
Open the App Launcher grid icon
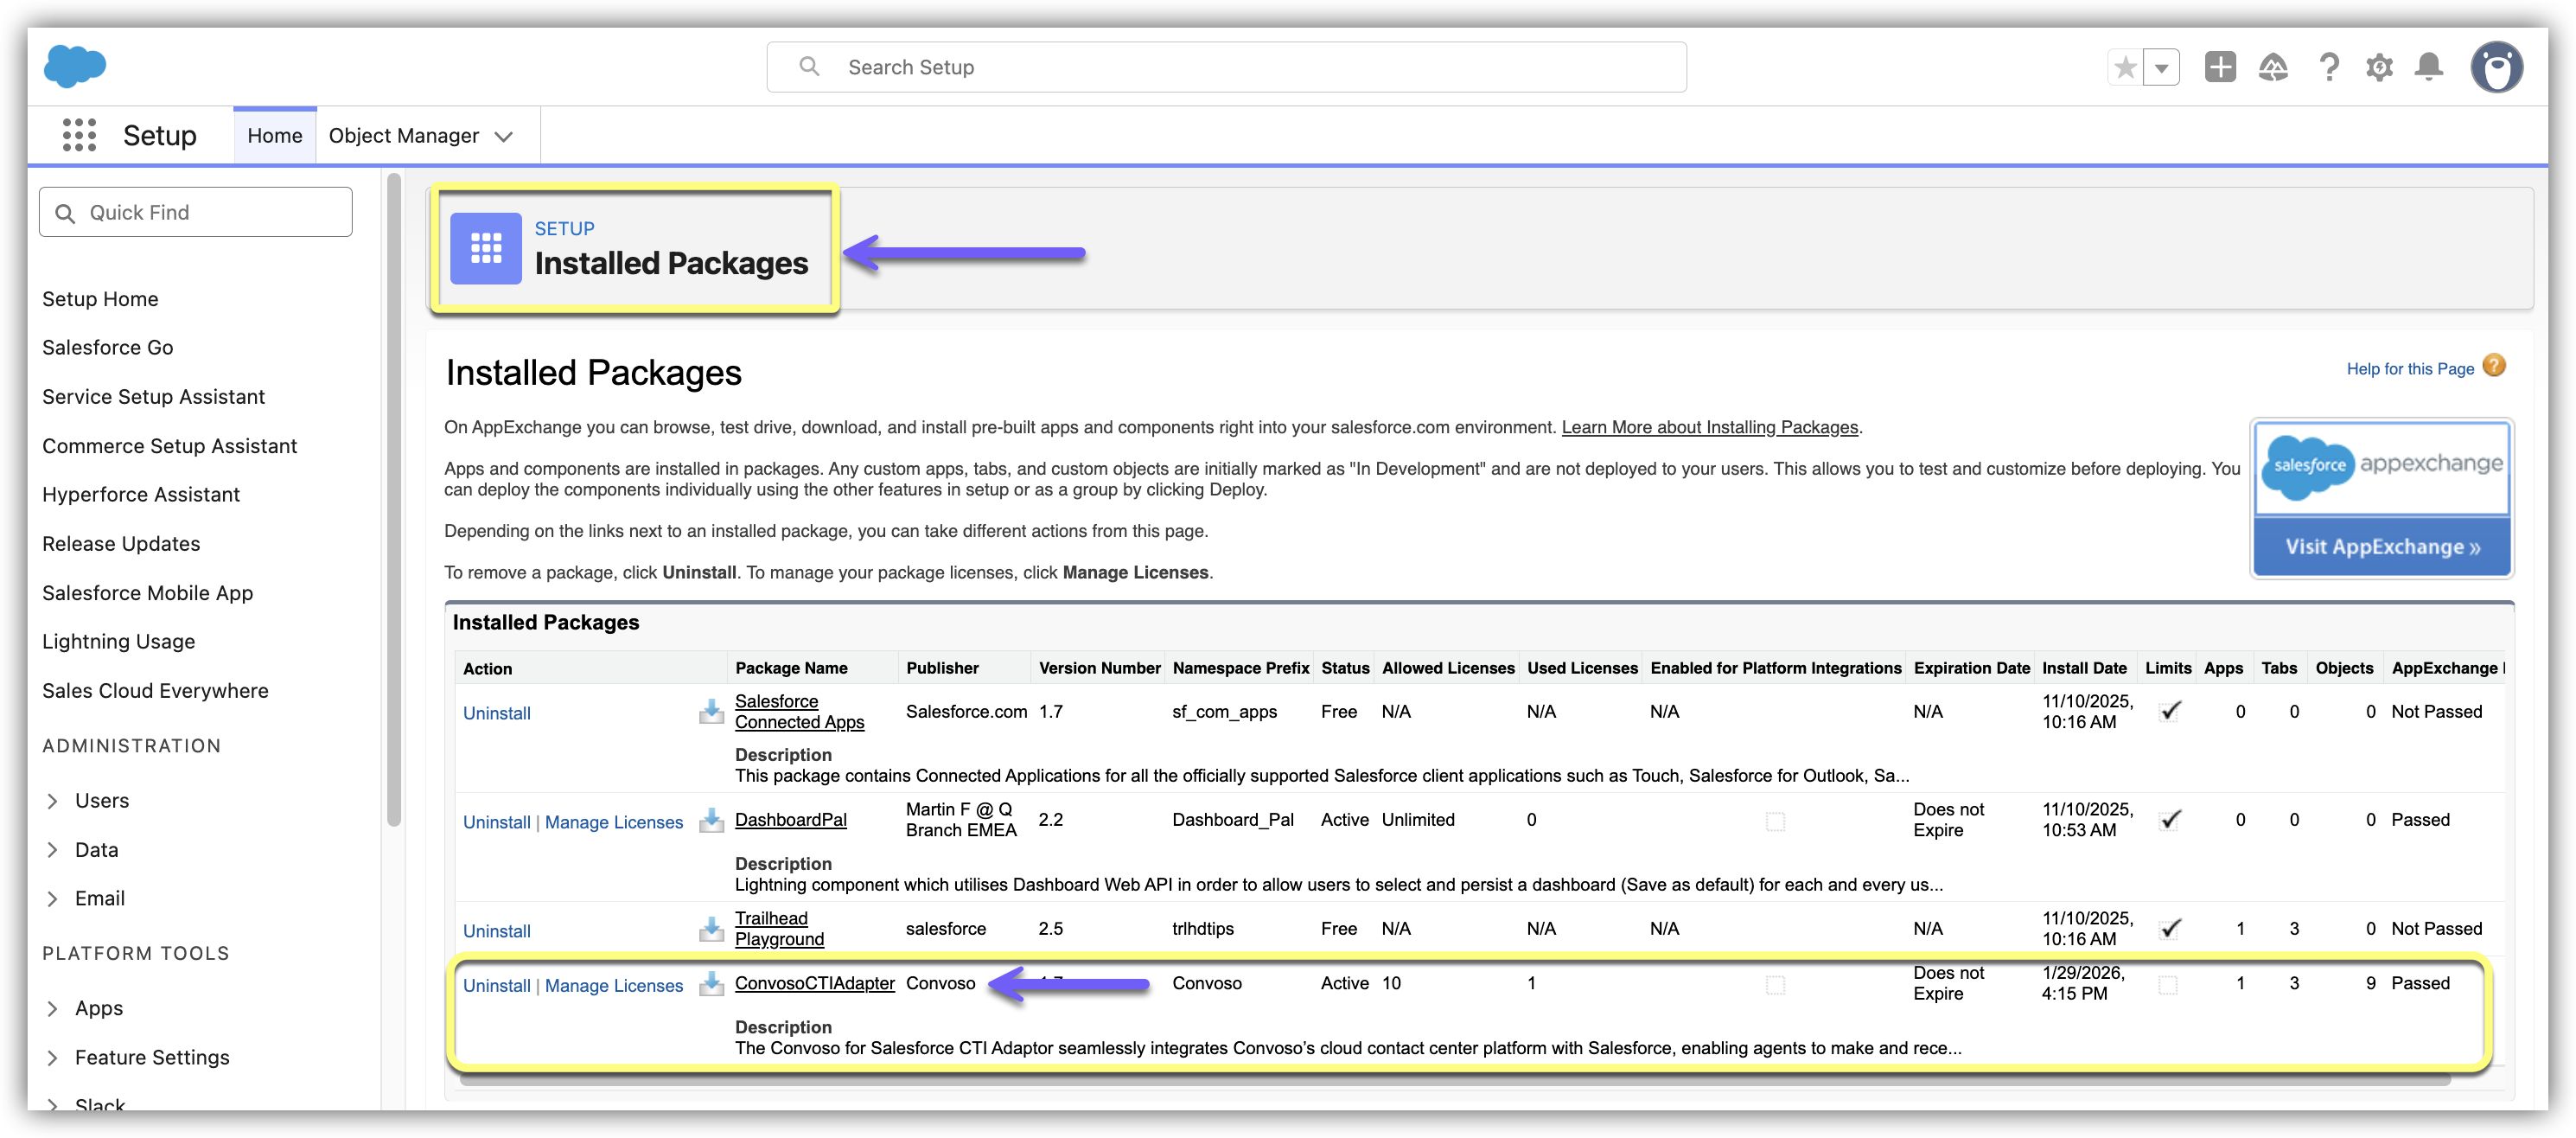pyautogui.click(x=79, y=135)
